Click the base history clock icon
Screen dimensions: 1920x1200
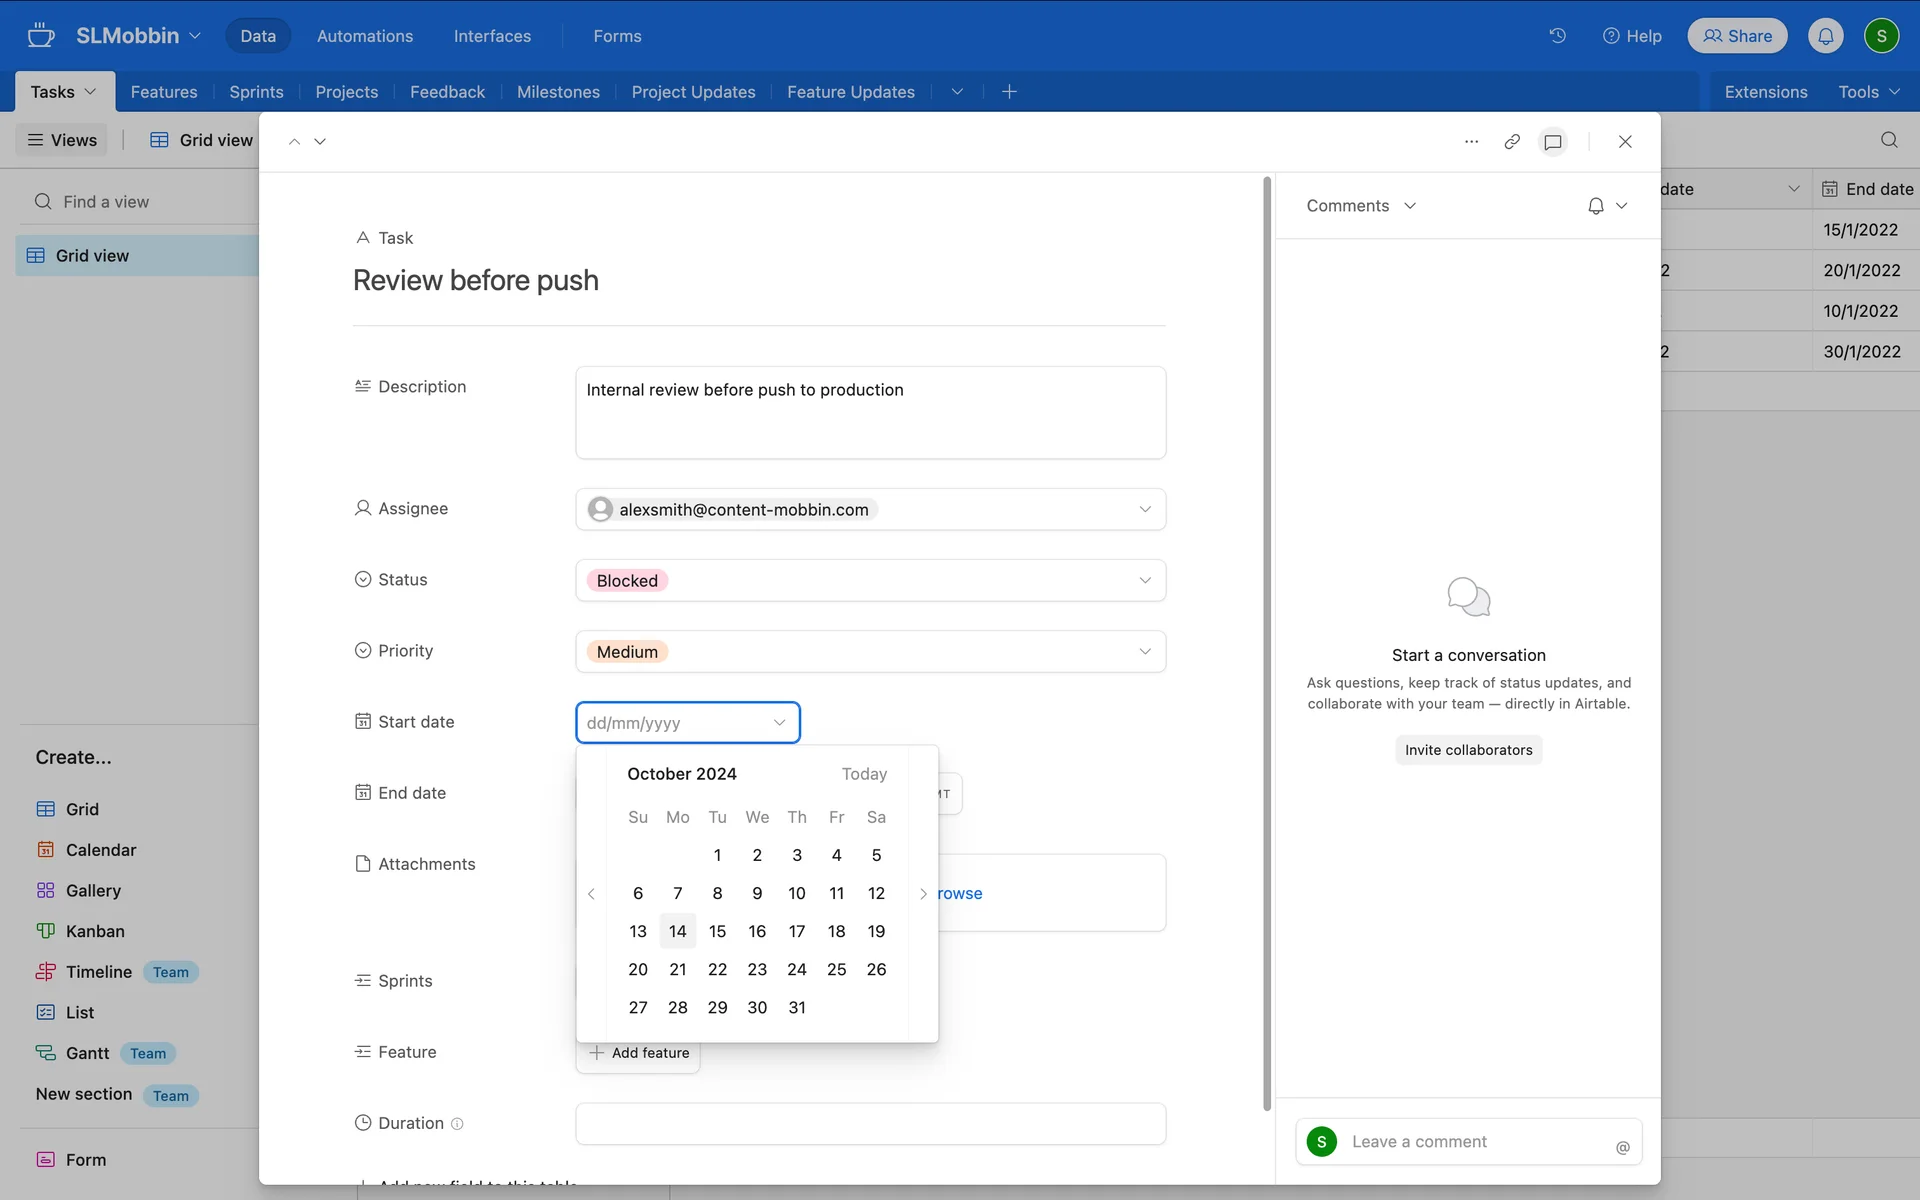click(x=1557, y=36)
